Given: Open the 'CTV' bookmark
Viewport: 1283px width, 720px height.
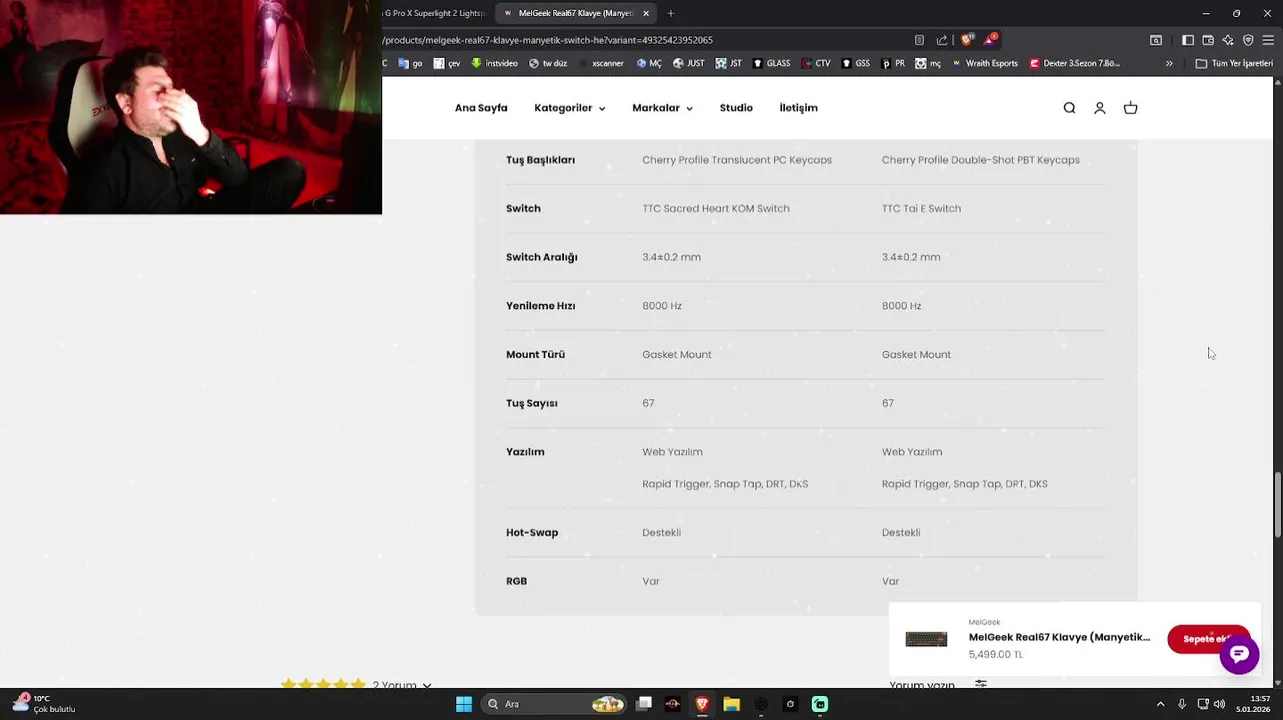Looking at the screenshot, I should click(x=816, y=63).
